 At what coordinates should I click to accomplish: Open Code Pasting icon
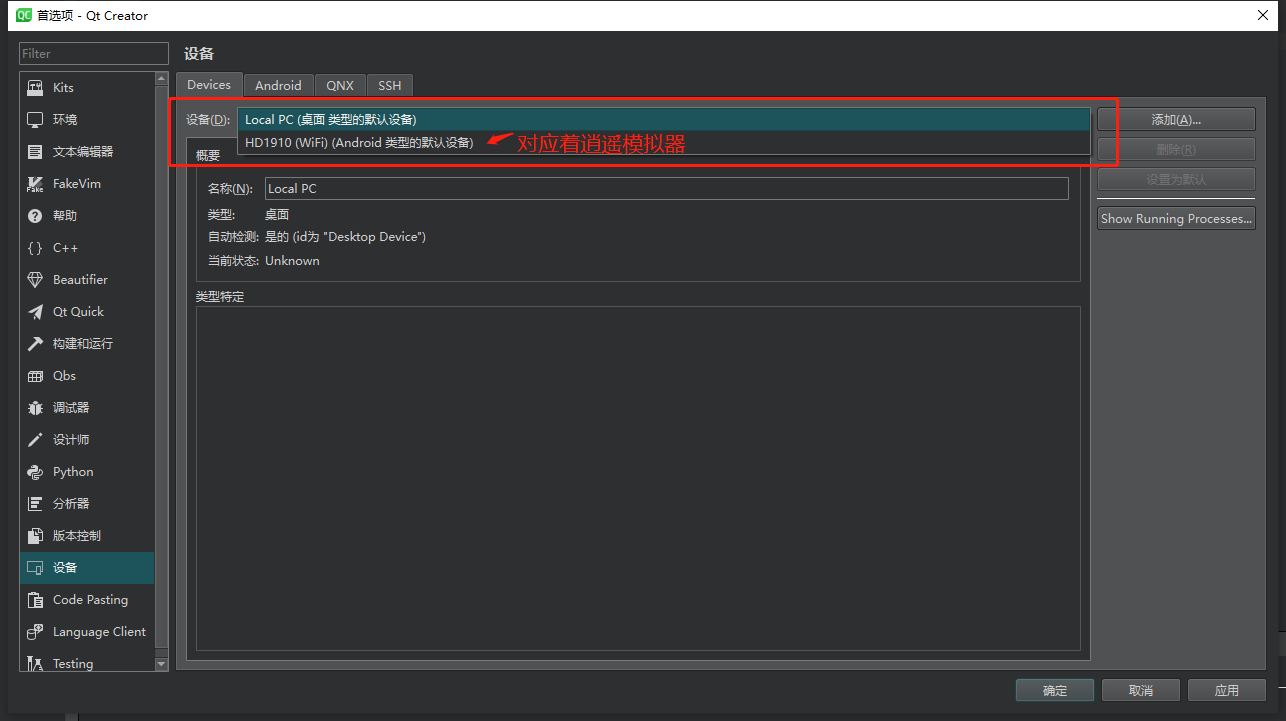[x=35, y=600]
